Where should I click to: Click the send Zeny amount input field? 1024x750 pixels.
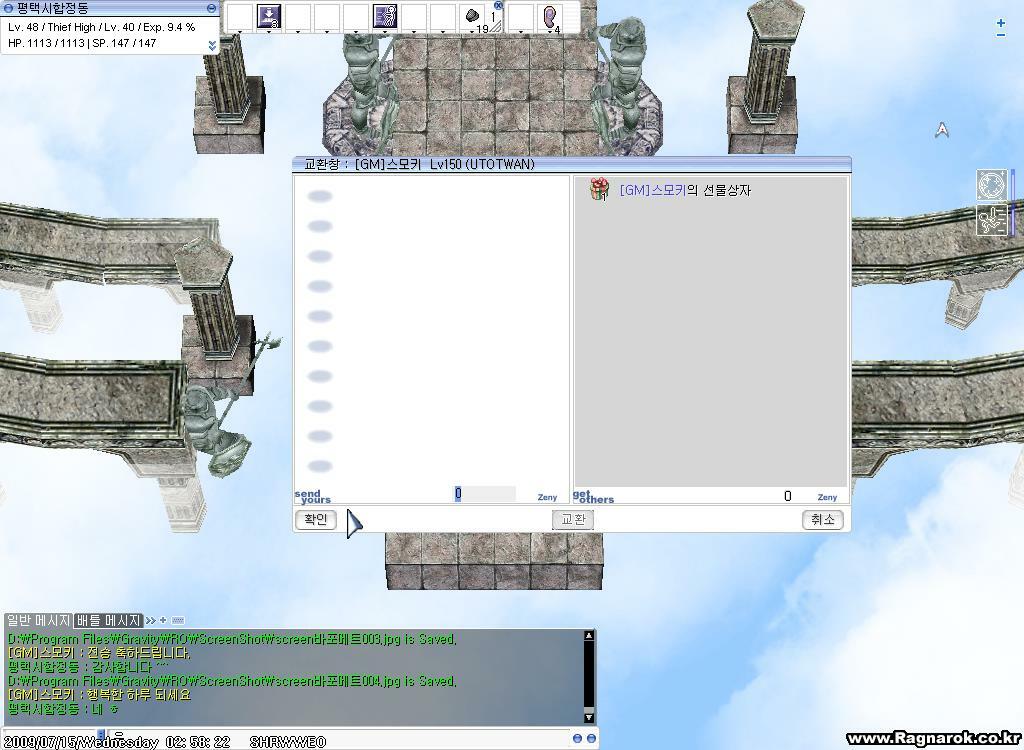pos(485,494)
